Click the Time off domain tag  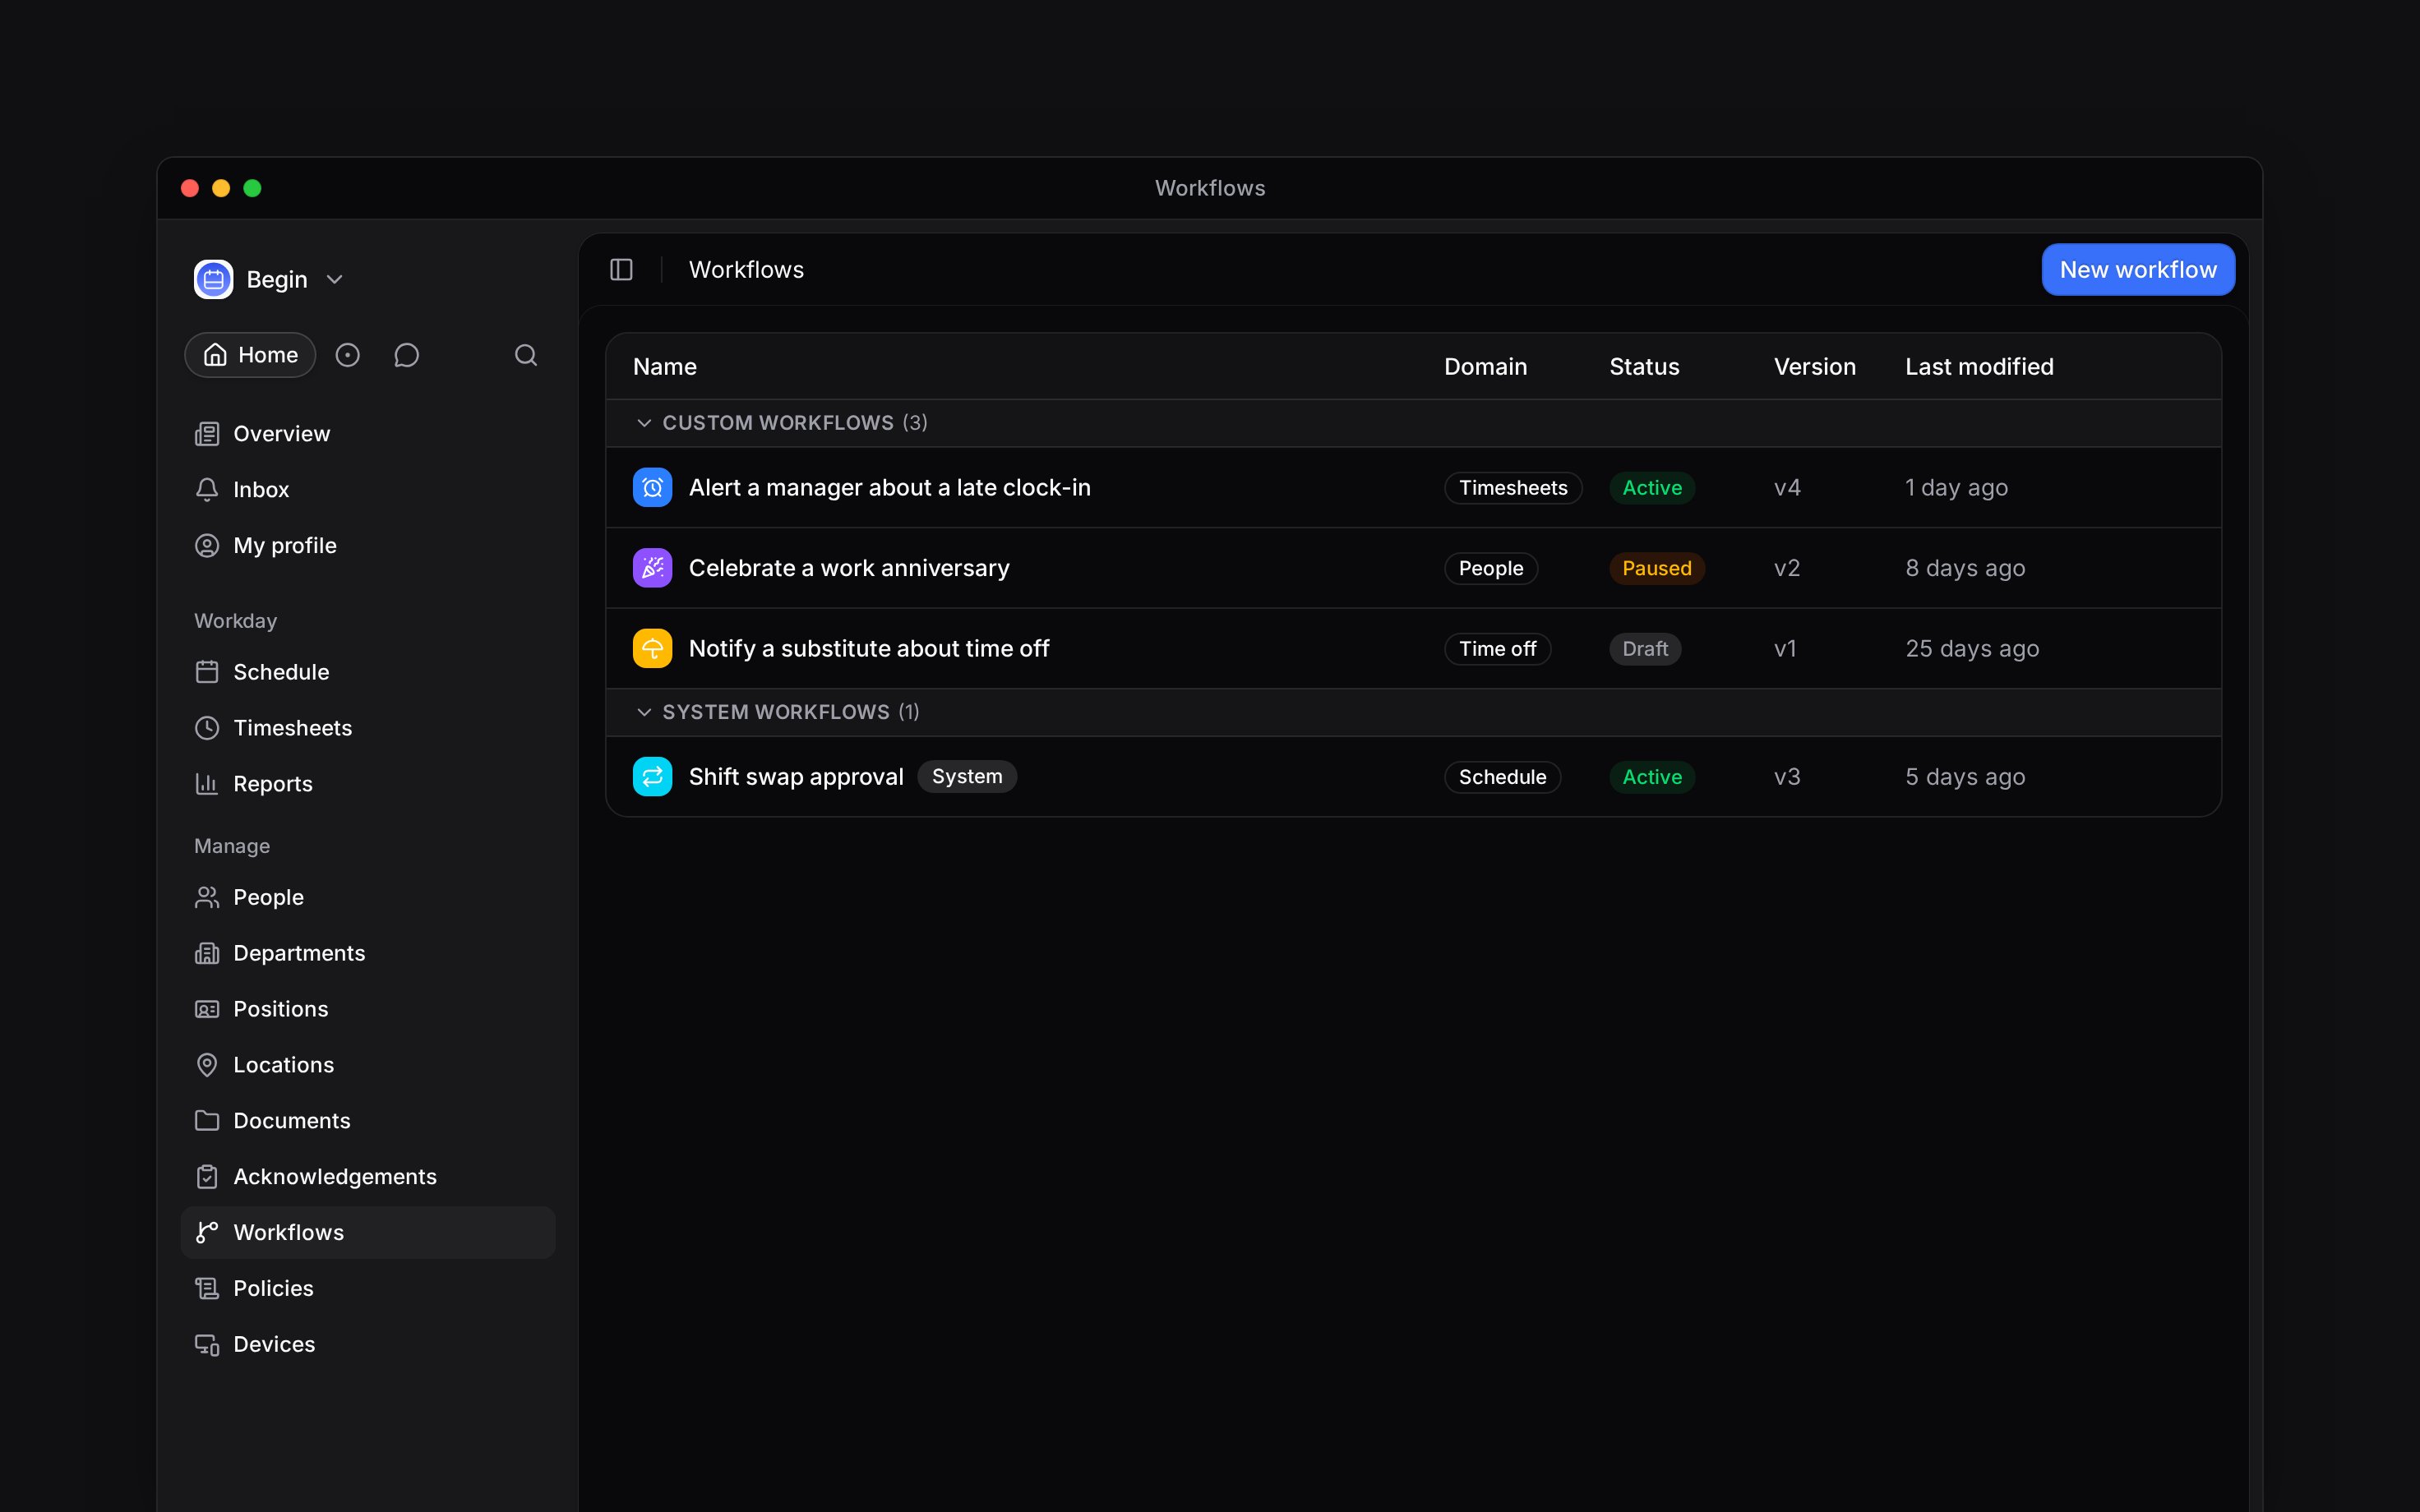(x=1497, y=649)
